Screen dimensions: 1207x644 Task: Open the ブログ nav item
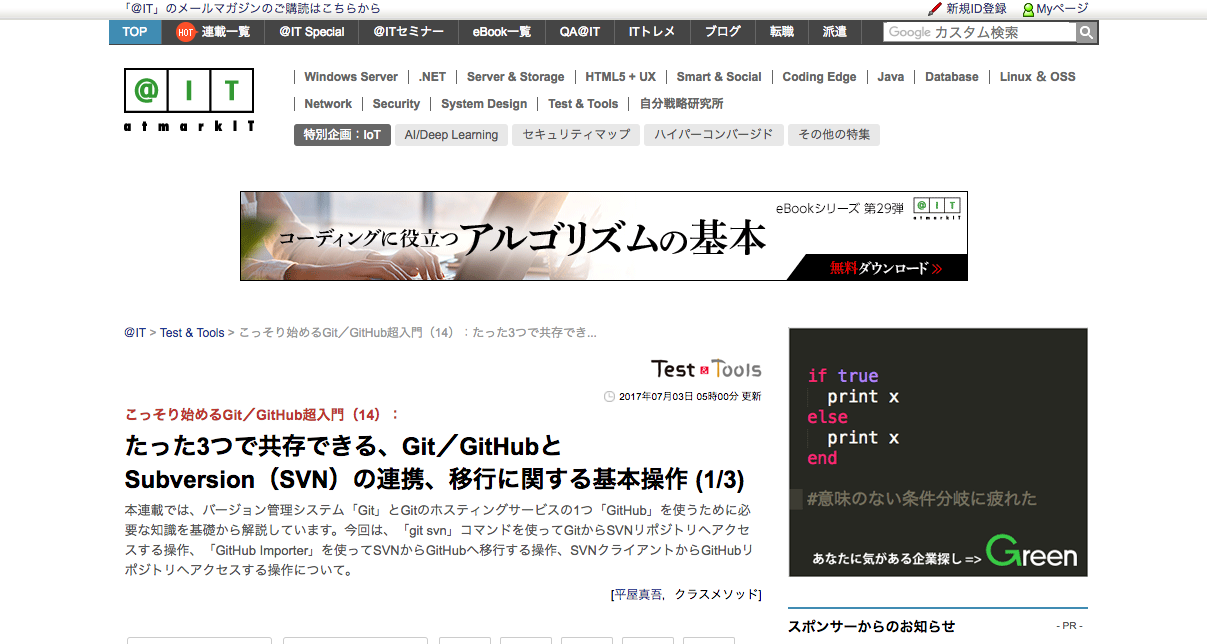(x=722, y=32)
